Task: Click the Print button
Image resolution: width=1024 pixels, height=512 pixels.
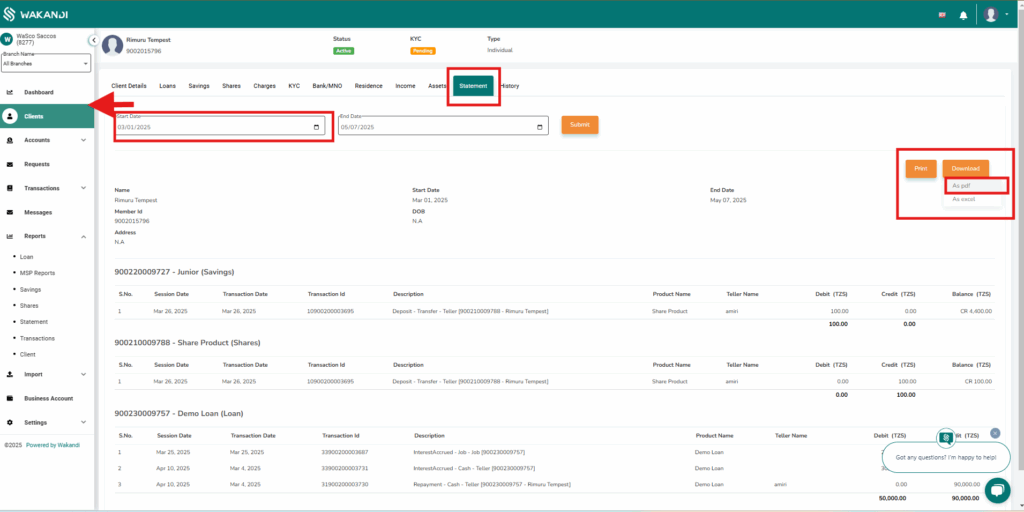Action: (921, 168)
